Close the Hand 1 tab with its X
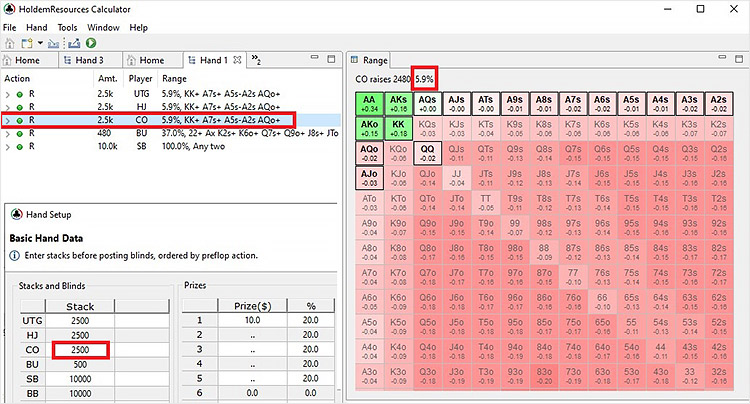The width and height of the screenshot is (750, 404). tap(236, 60)
